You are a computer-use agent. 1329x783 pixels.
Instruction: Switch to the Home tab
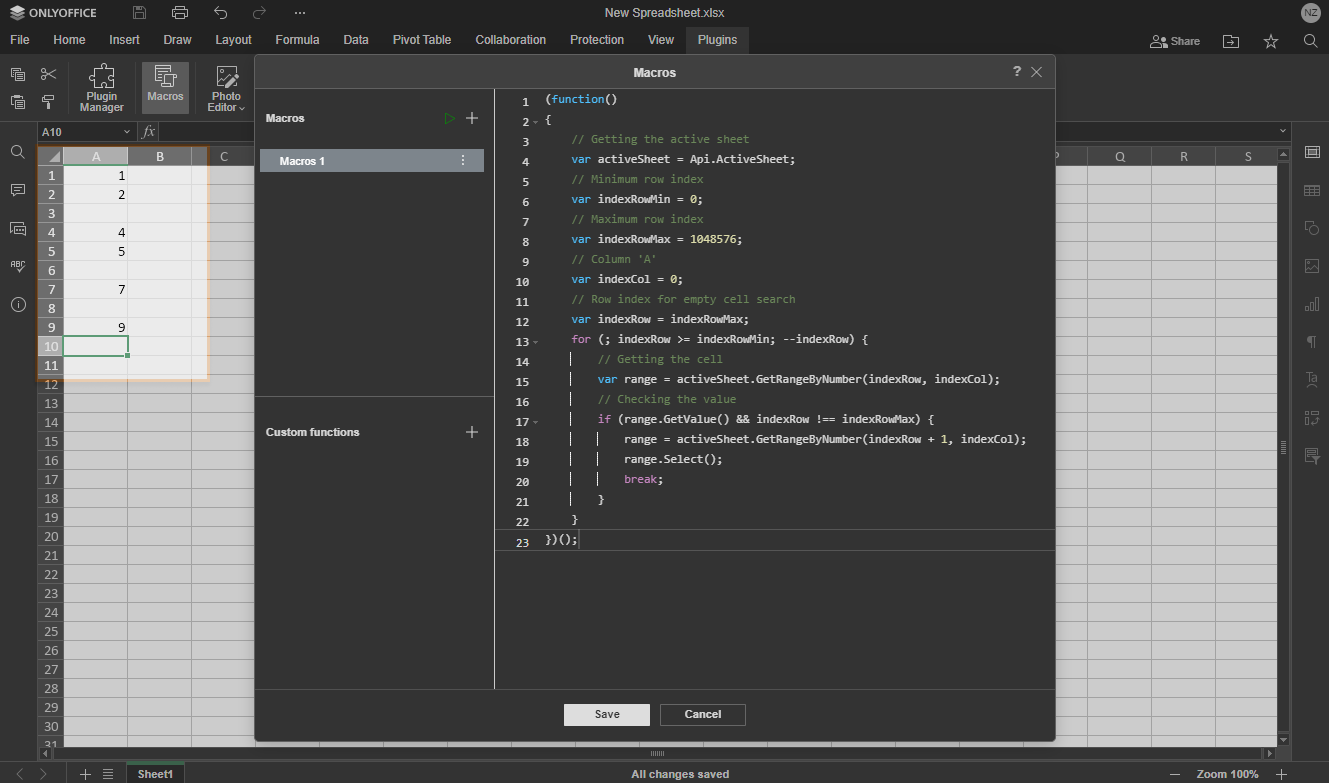tap(69, 40)
